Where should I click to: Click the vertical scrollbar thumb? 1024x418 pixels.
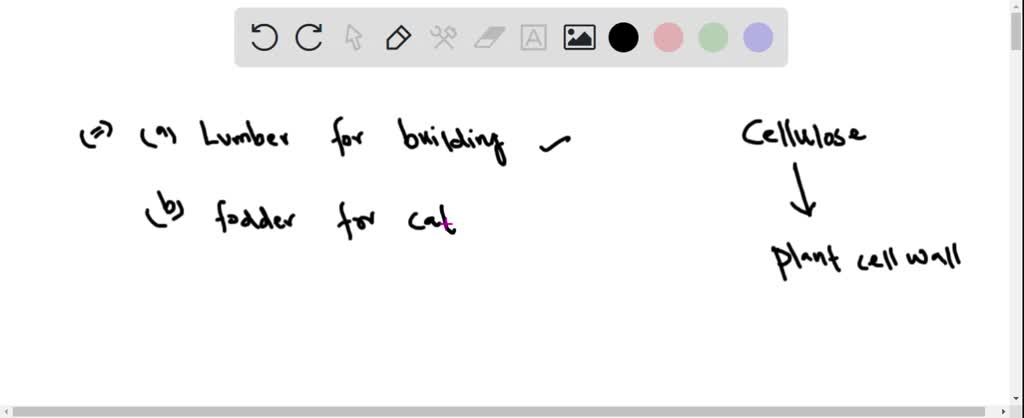pyautogui.click(x=1016, y=30)
